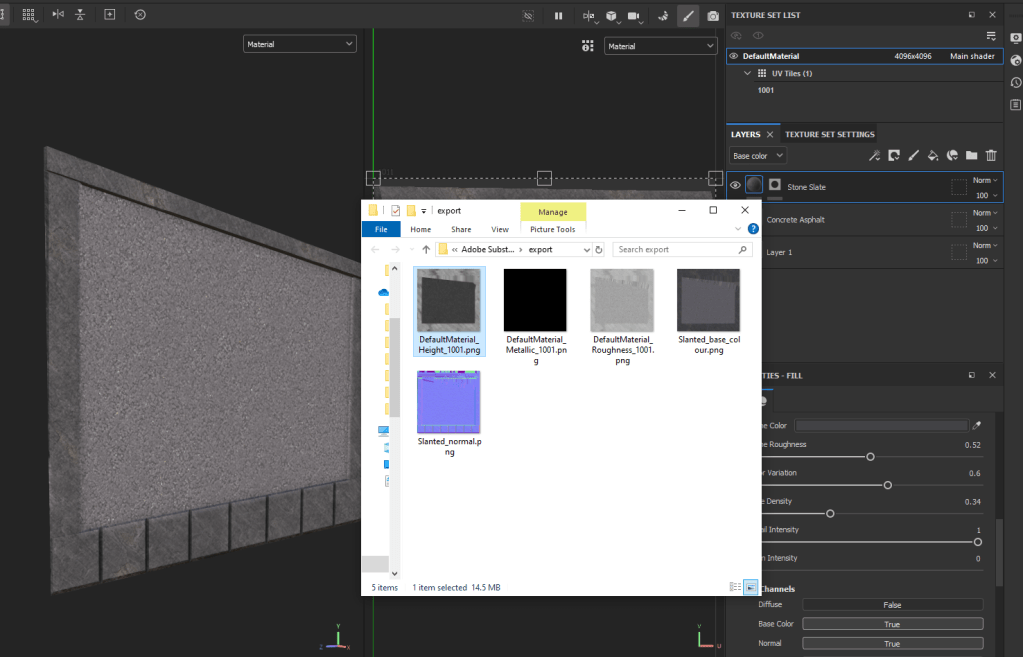The image size is (1023, 657).
Task: Toggle vertical symmetry mirror icon
Action: tap(80, 15)
